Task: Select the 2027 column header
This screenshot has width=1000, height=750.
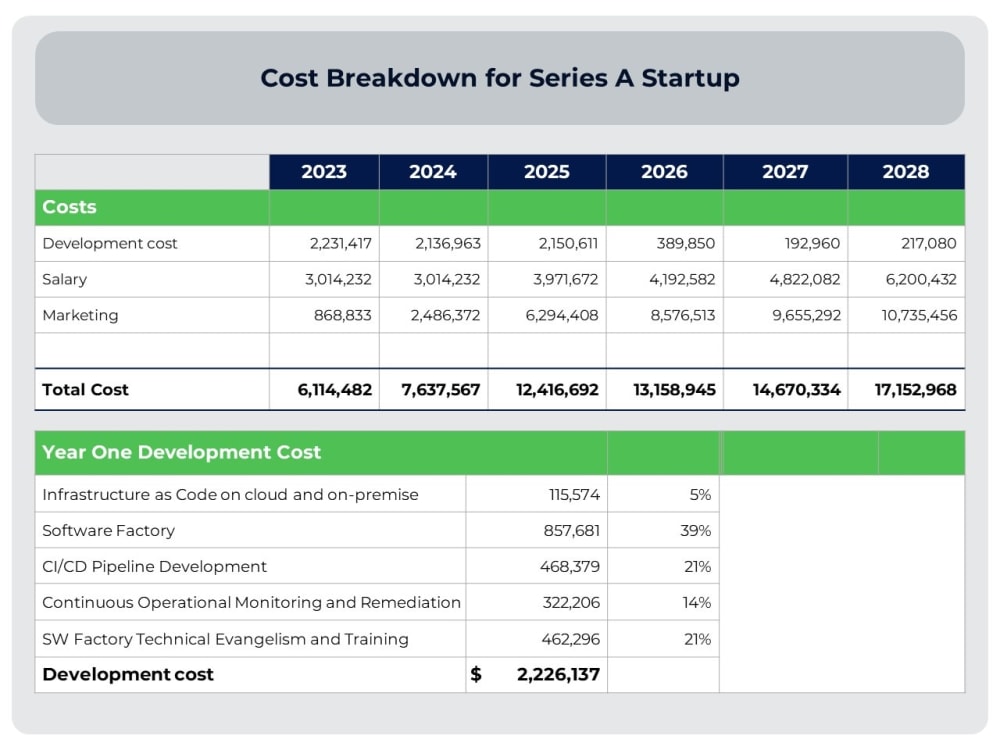Action: tap(786, 171)
